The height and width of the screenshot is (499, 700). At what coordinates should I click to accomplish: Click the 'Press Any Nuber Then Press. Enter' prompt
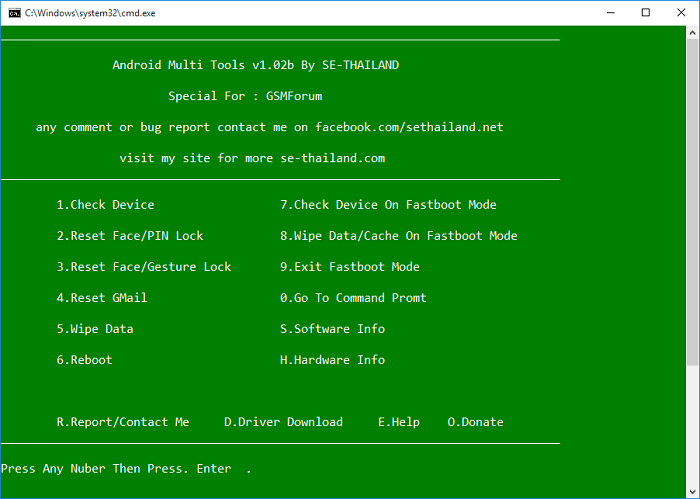(x=116, y=469)
